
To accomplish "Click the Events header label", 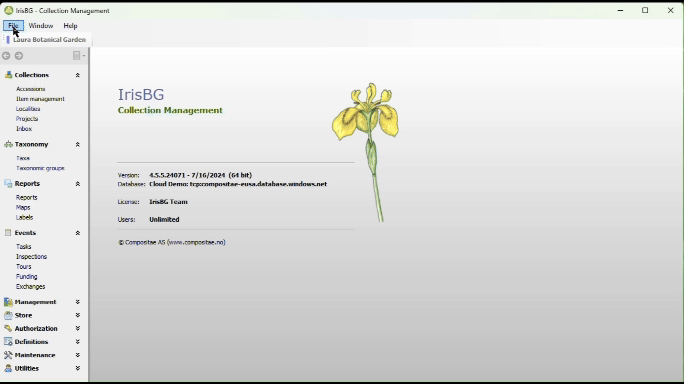I will coord(25,233).
